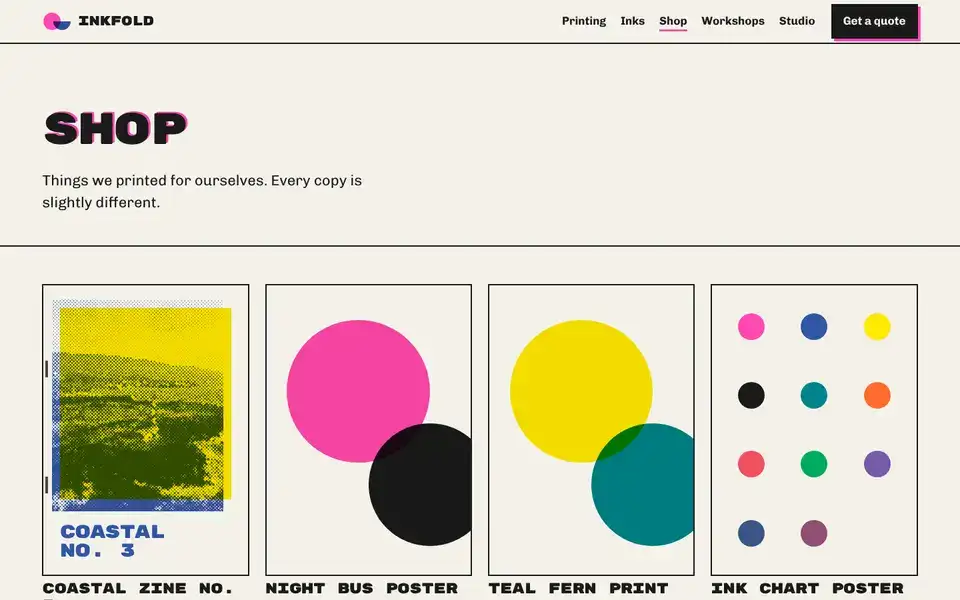Open the Workshops nav item
The width and height of the screenshot is (960, 600).
coord(733,21)
